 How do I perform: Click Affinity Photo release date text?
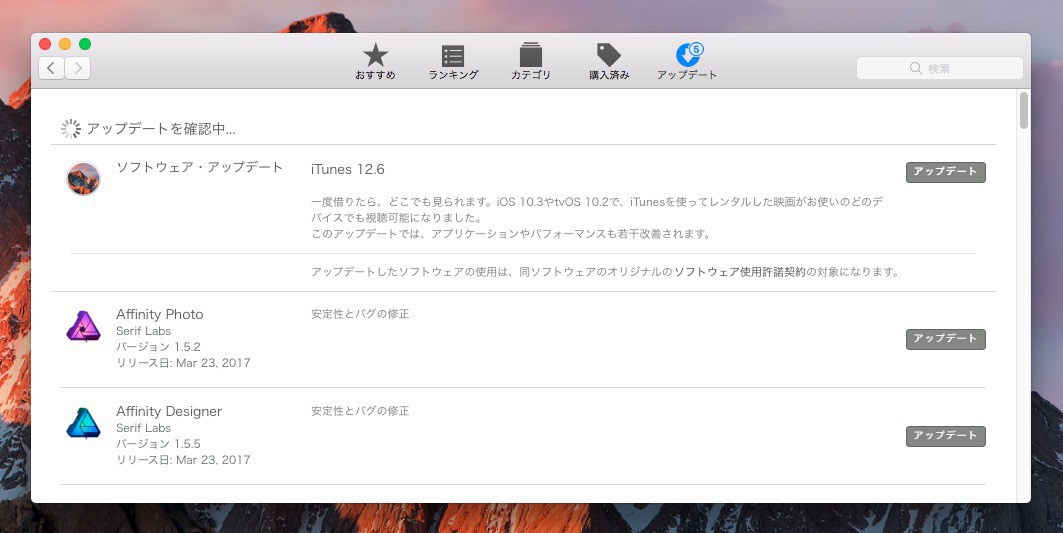(183, 363)
